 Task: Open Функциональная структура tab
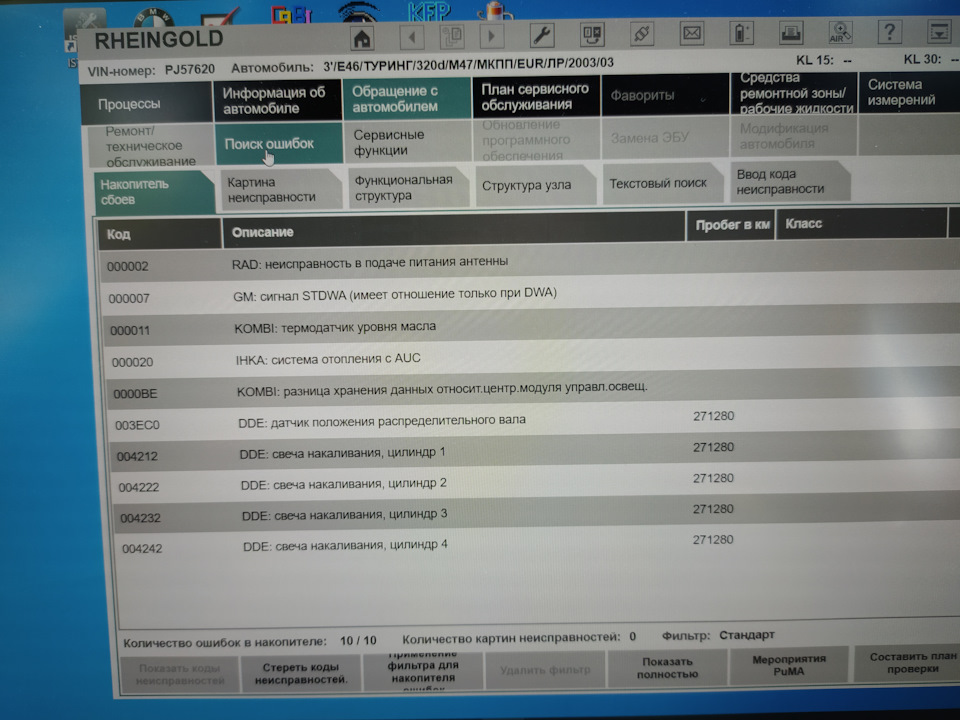pos(409,187)
